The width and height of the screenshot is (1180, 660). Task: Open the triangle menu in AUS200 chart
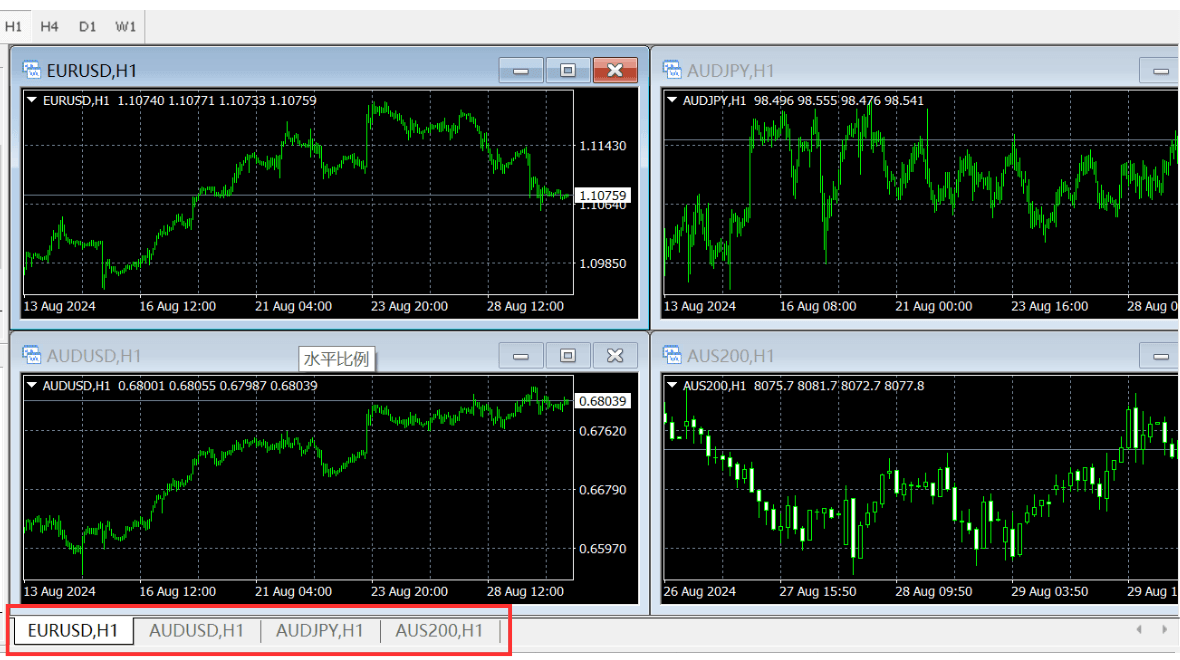[672, 385]
